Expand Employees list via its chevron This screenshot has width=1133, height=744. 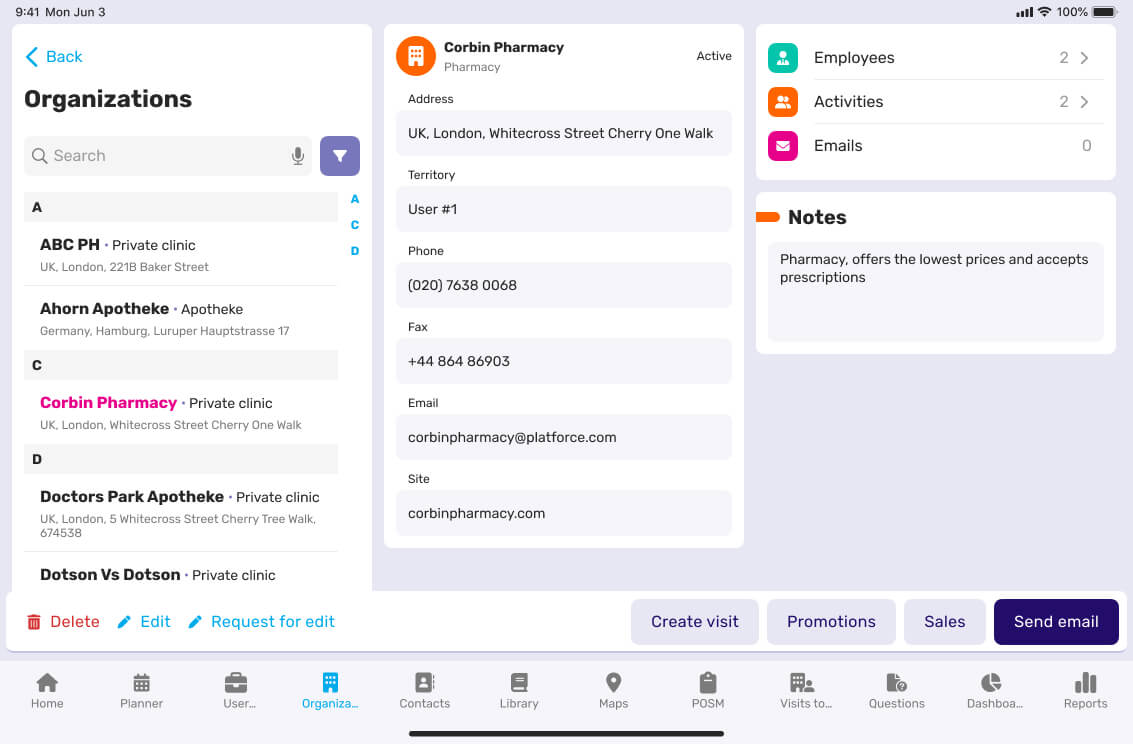[x=1084, y=58]
